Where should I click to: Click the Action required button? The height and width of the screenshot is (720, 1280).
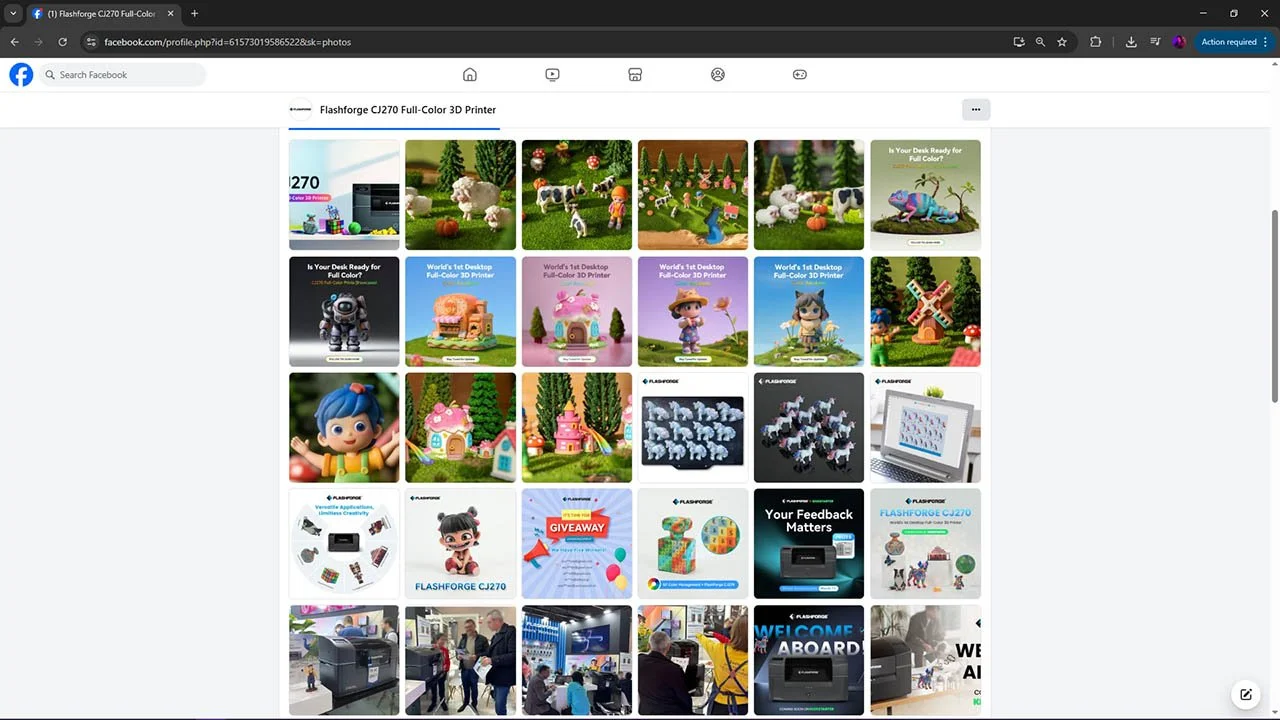point(1228,42)
